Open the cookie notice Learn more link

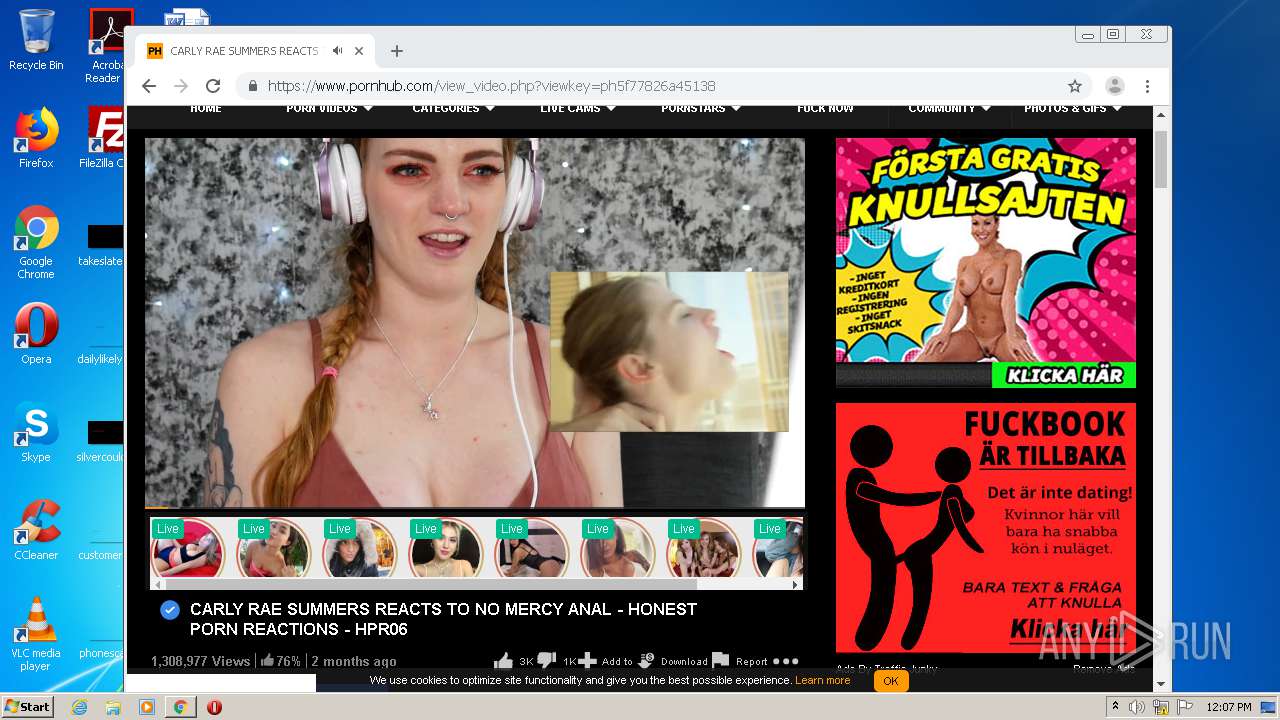point(822,681)
